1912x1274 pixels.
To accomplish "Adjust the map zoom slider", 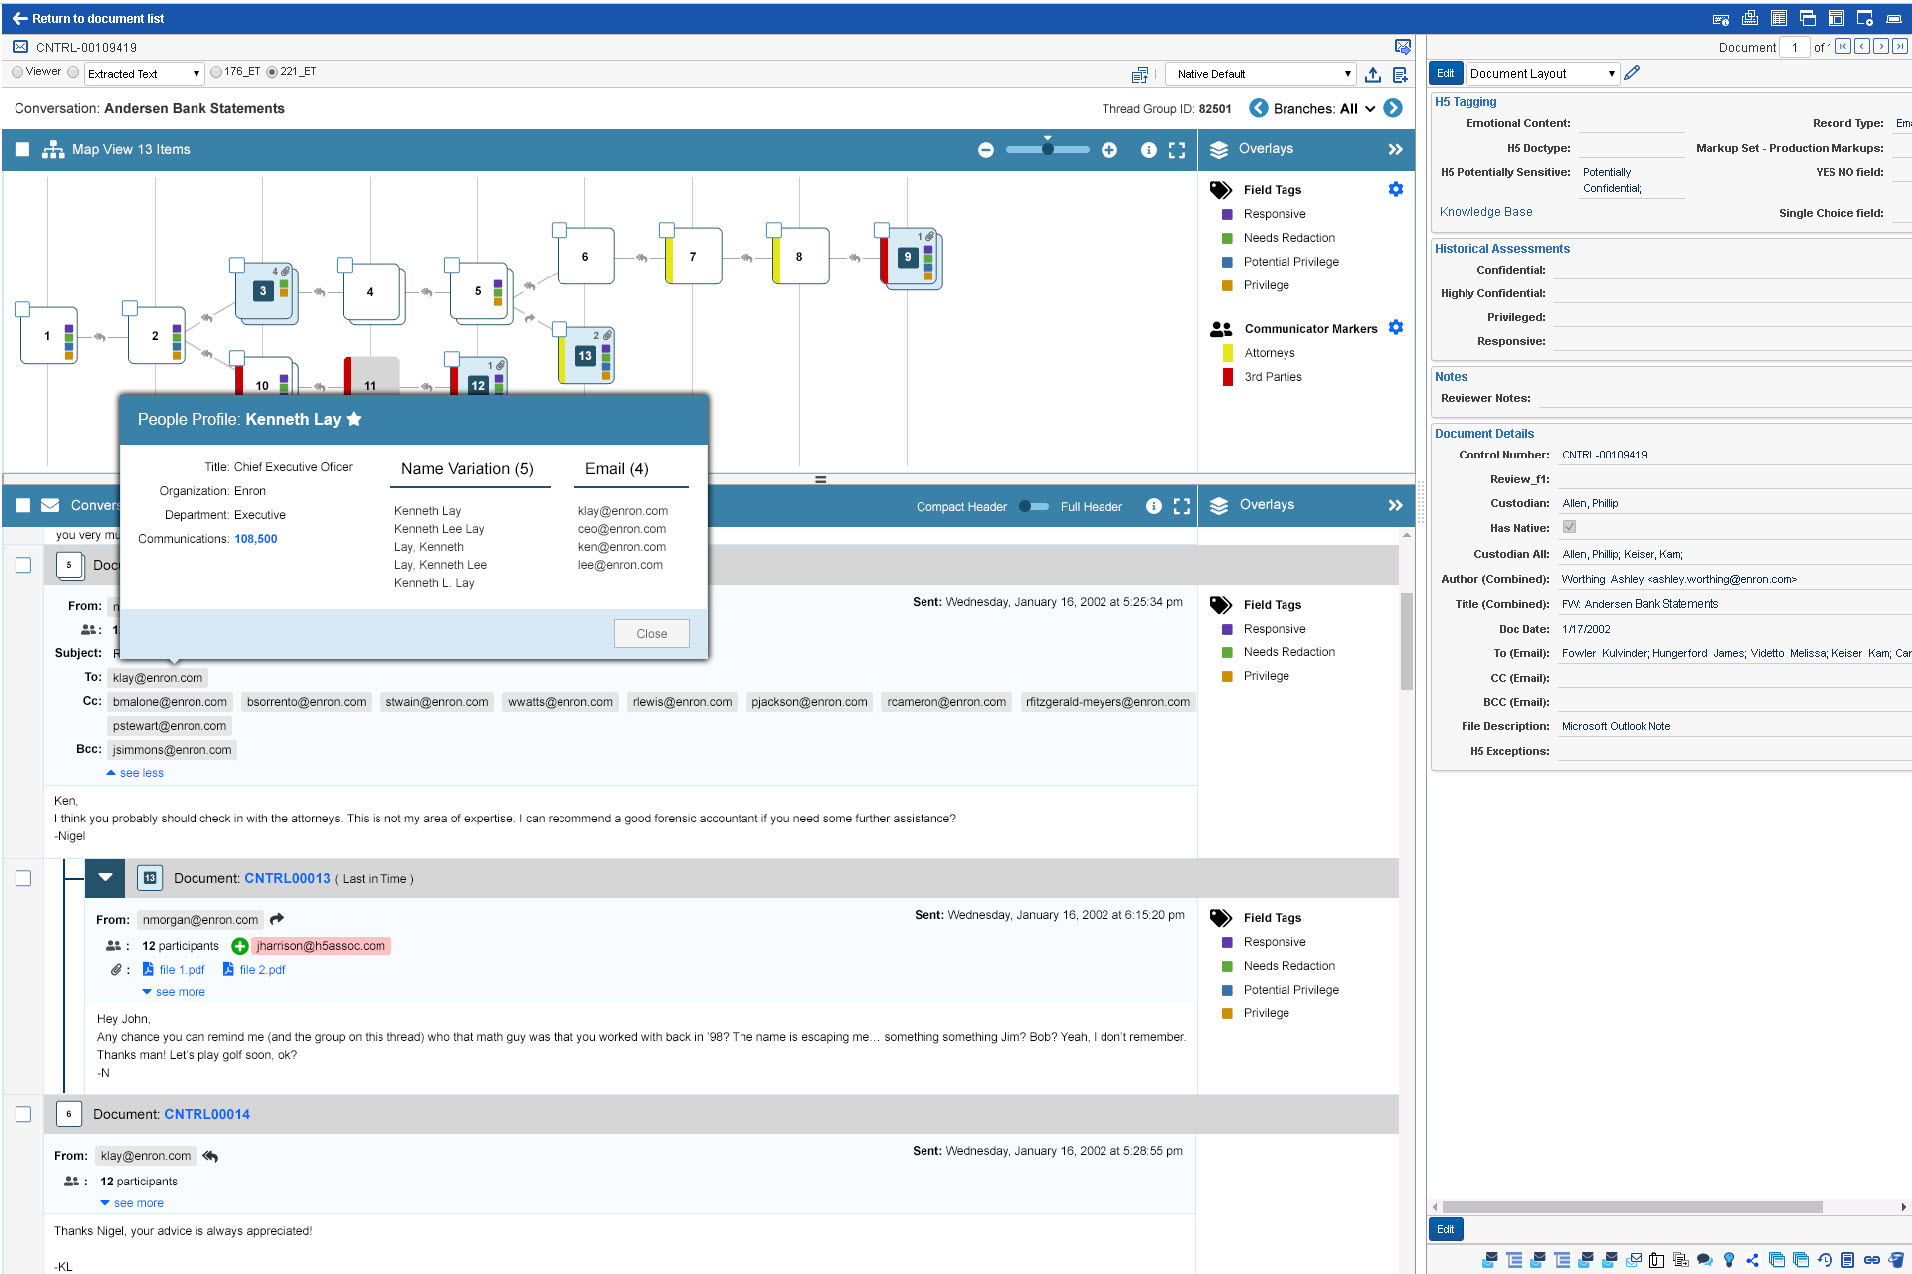I will [1047, 149].
